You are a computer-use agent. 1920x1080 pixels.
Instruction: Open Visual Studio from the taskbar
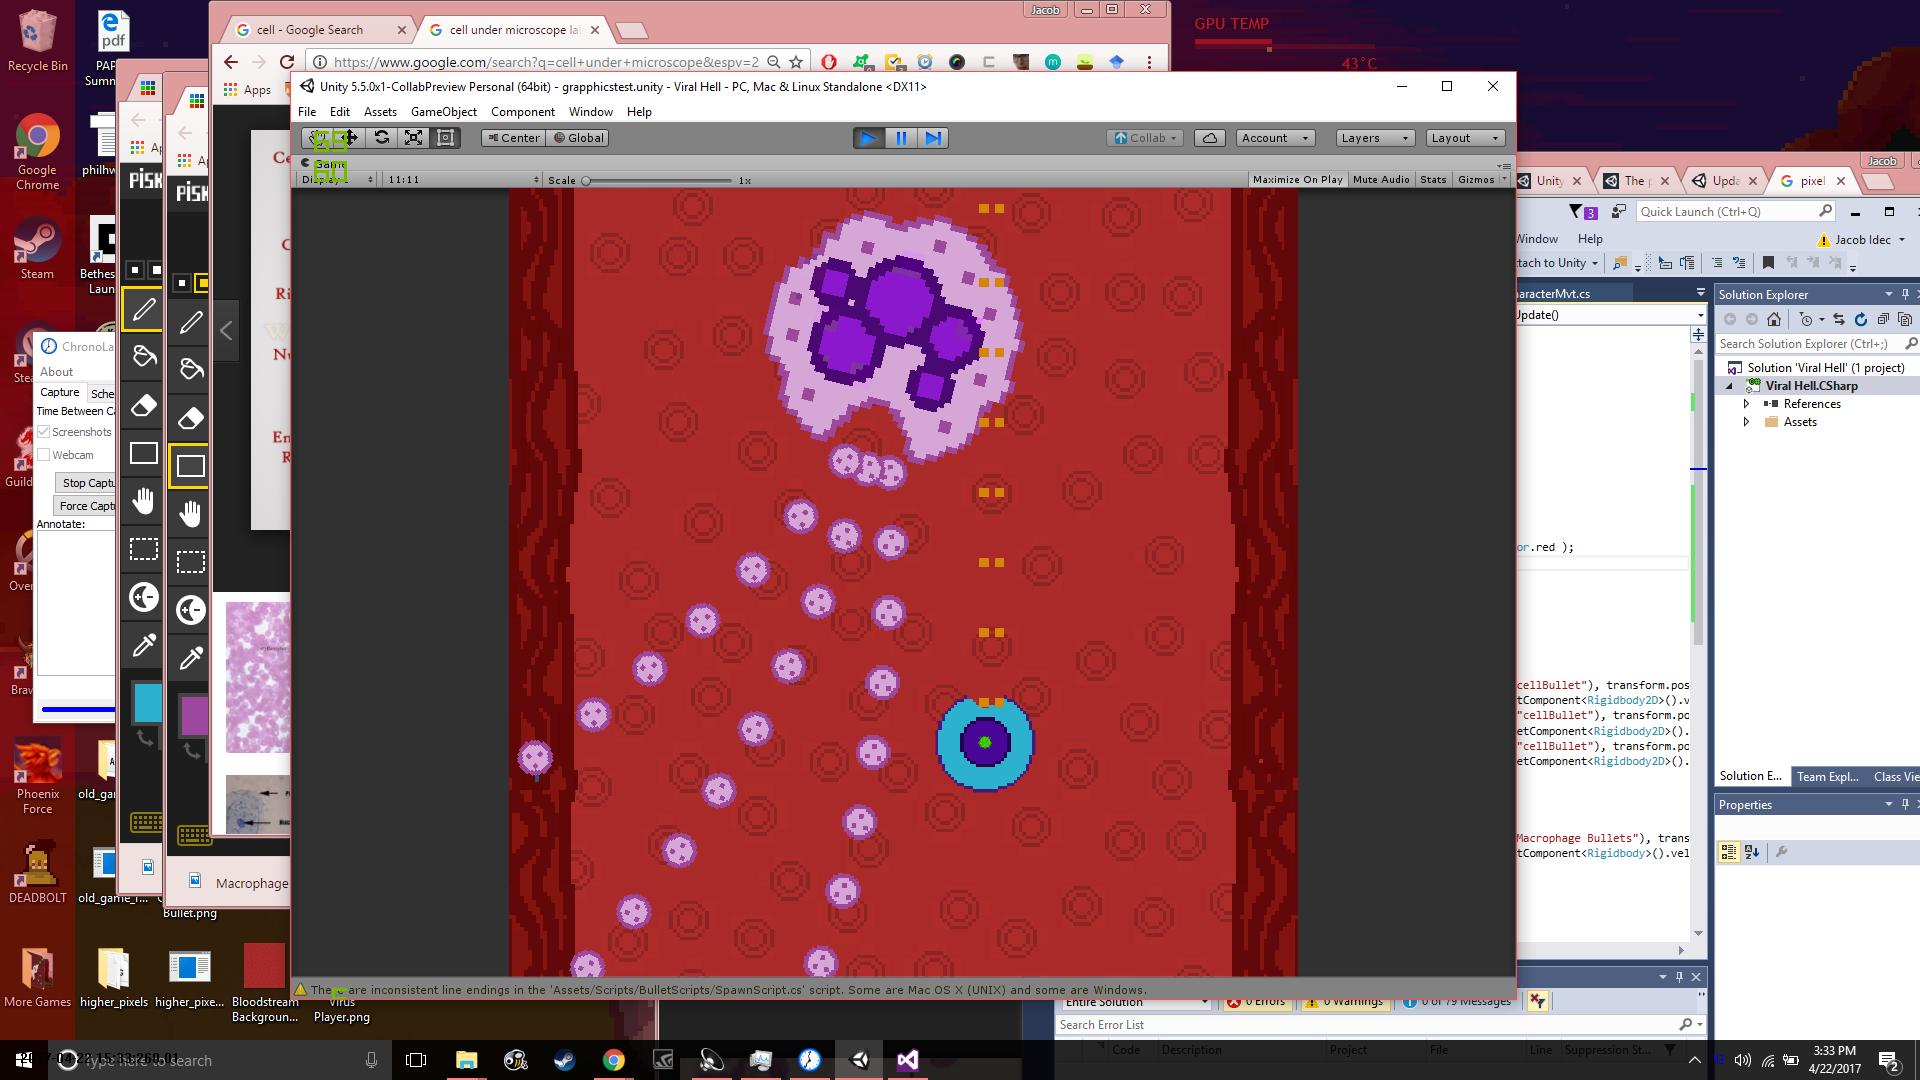(x=907, y=1060)
